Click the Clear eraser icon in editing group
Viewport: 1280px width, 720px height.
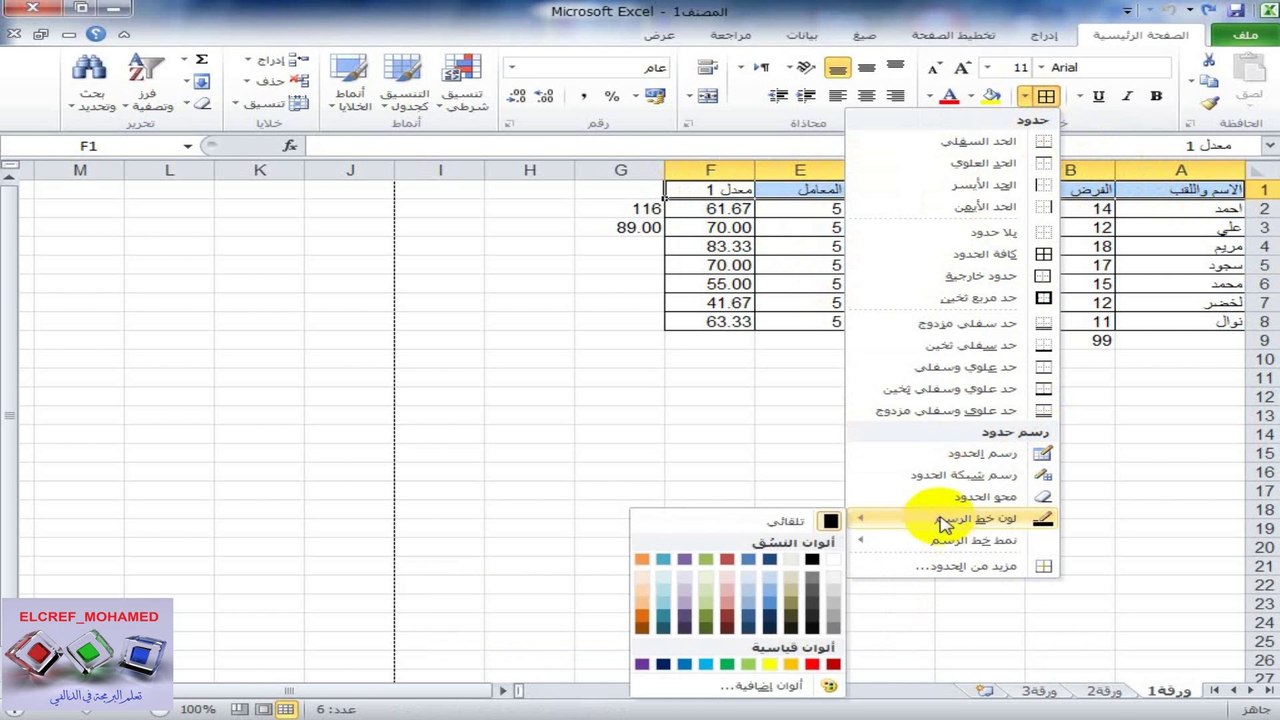201,103
